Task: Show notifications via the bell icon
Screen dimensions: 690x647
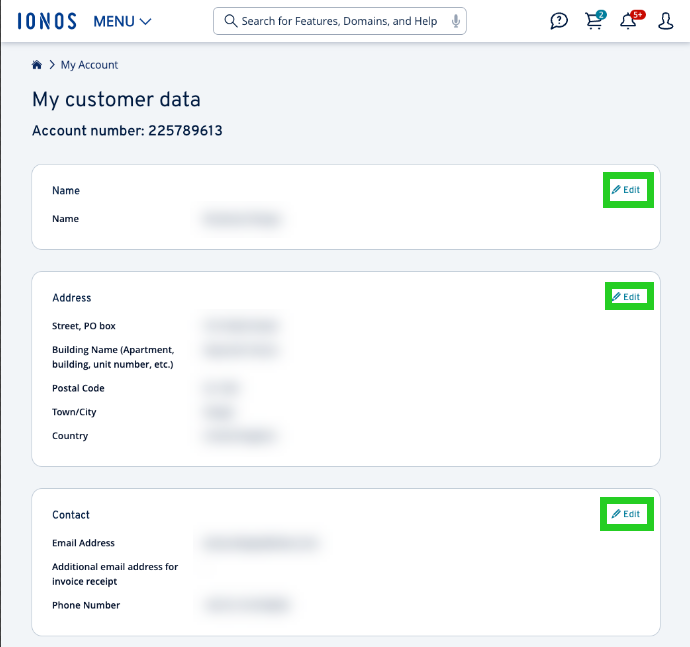Action: [628, 22]
